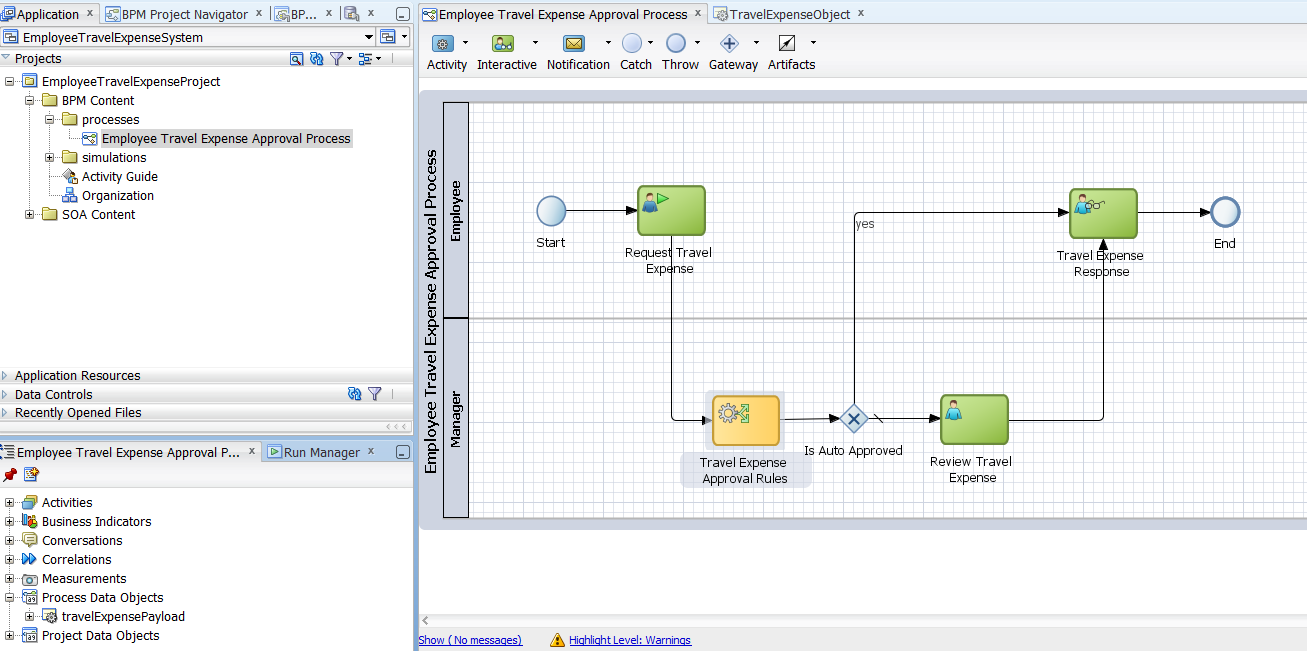Viewport: 1307px width, 651px height.
Task: Select the Activity palette icon
Action: pos(443,43)
